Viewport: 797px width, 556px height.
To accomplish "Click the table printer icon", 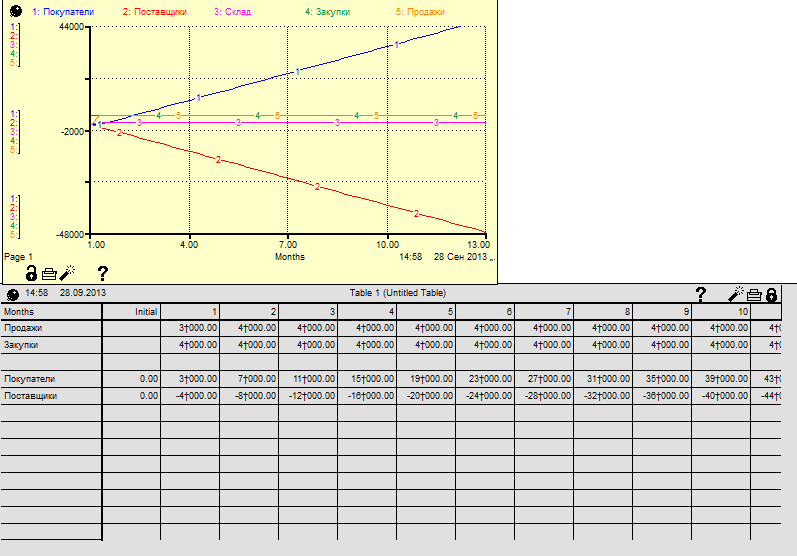I will (754, 294).
